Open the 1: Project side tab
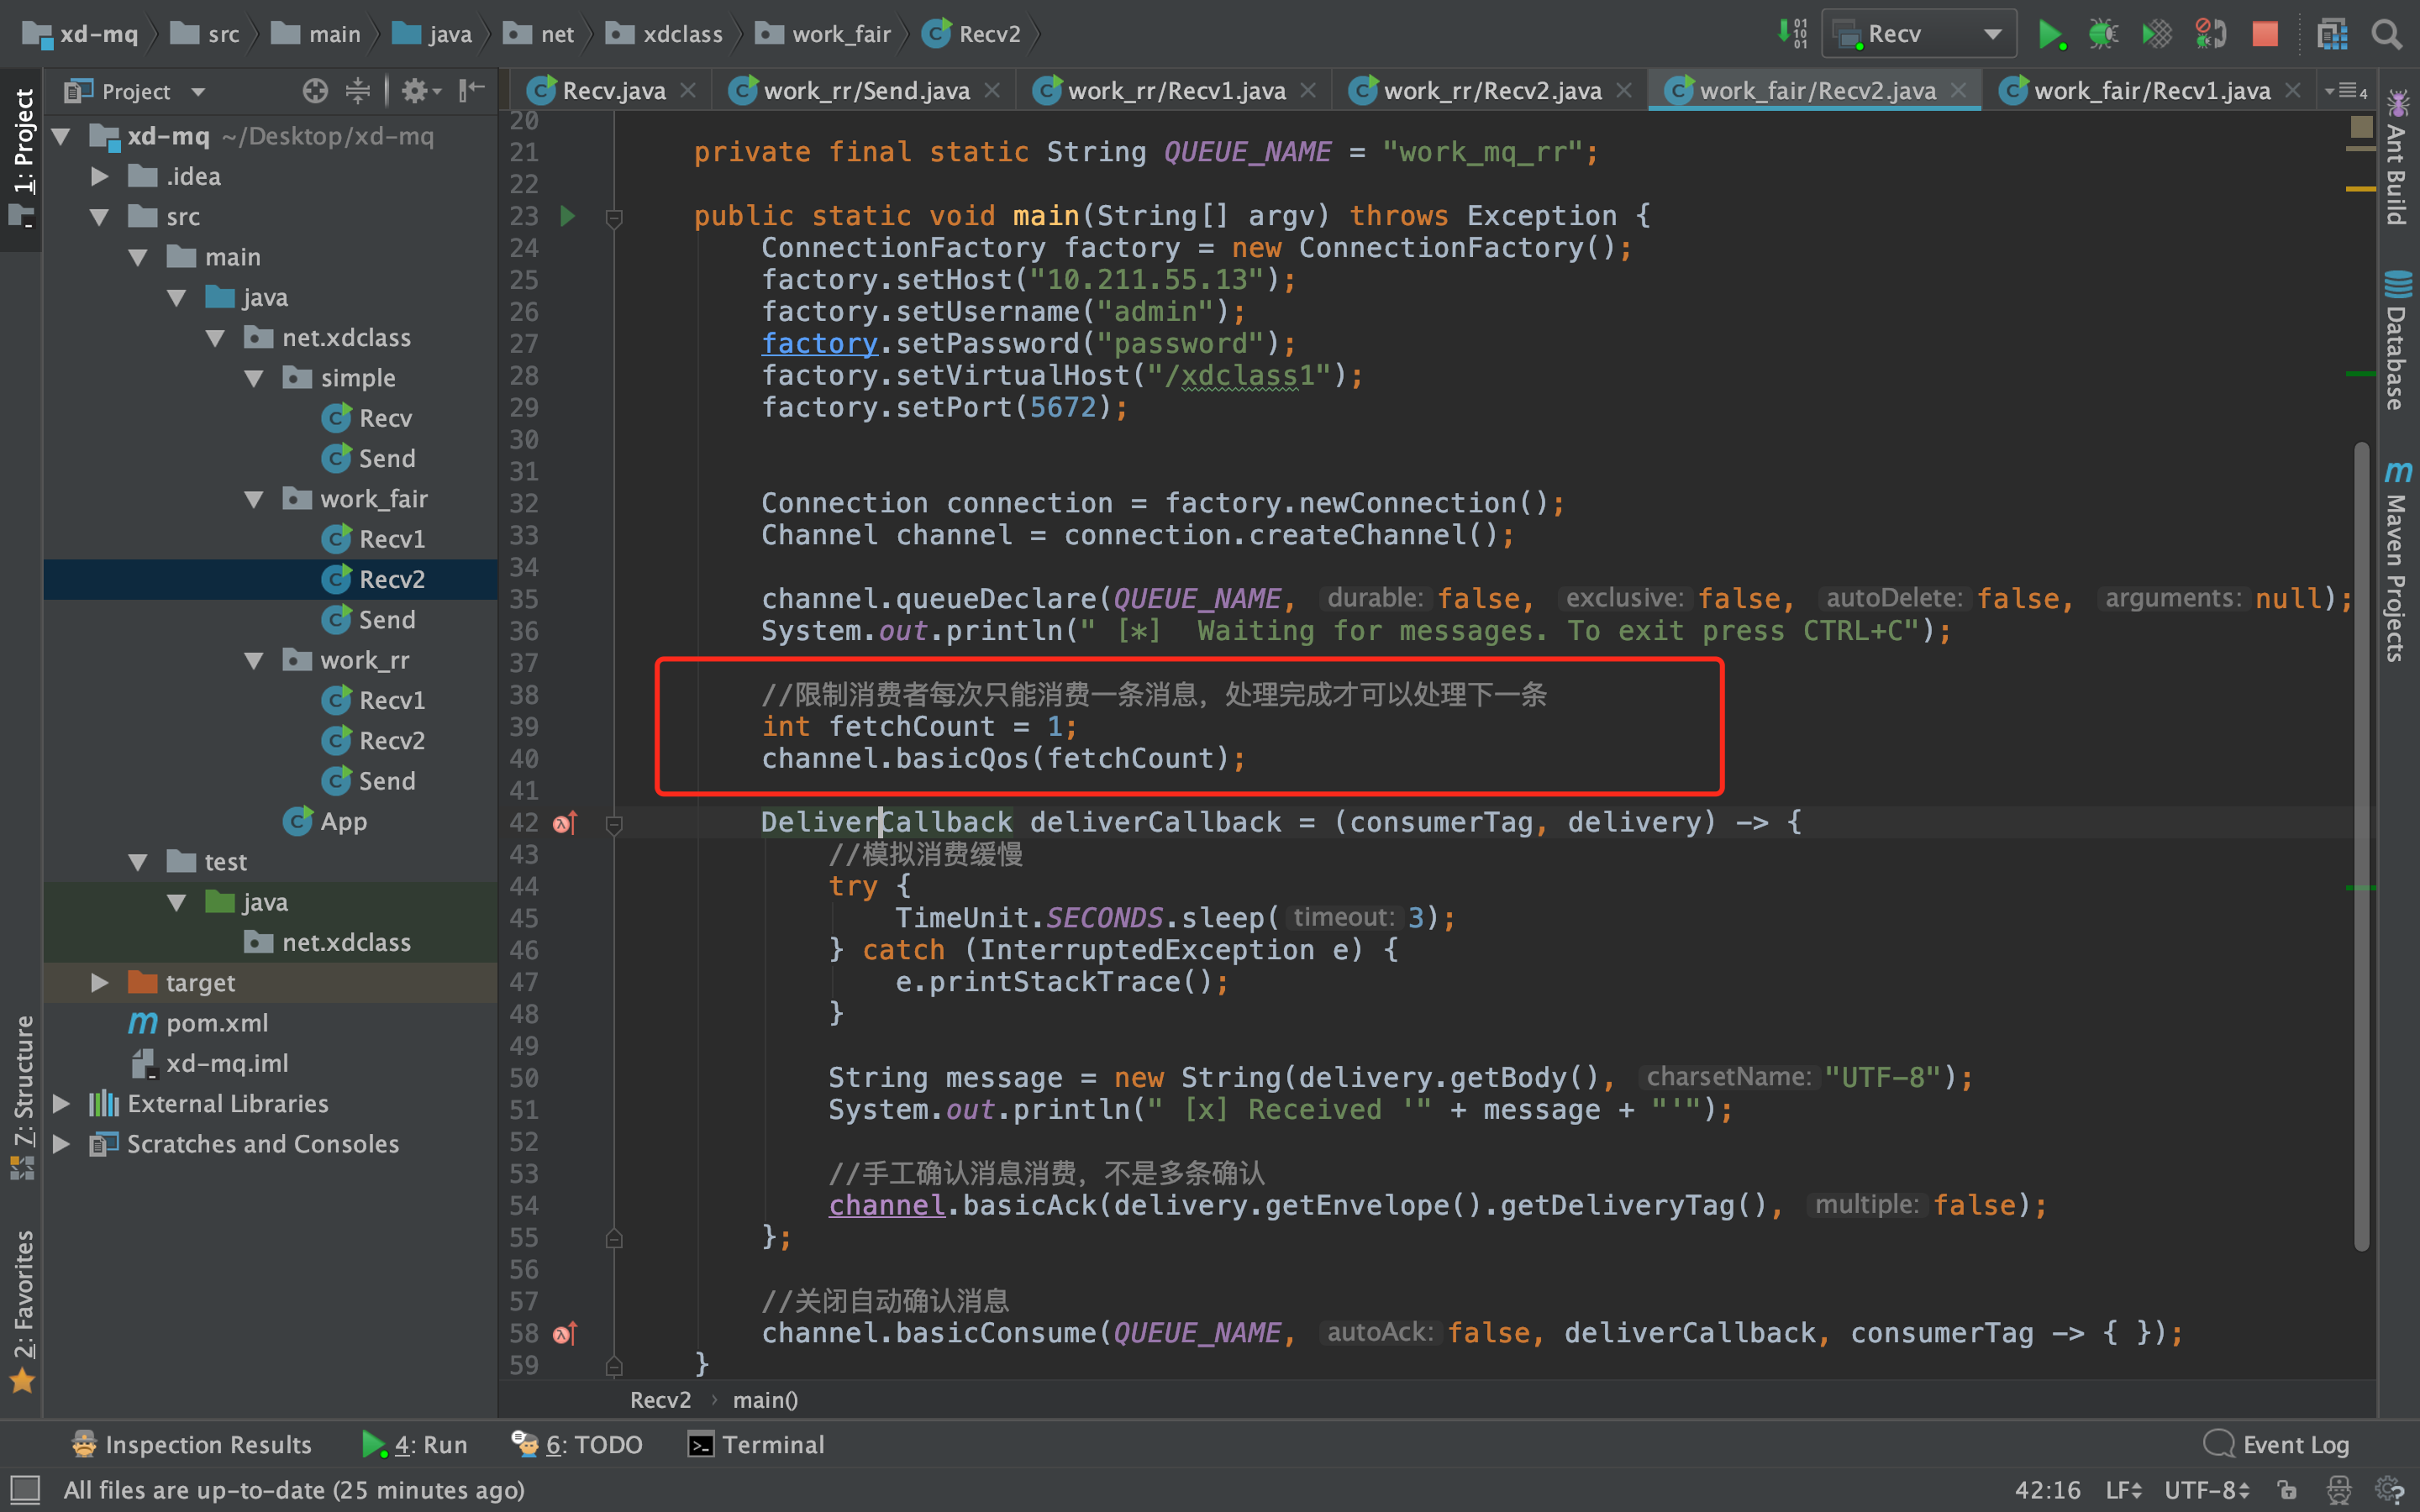 click(x=22, y=158)
